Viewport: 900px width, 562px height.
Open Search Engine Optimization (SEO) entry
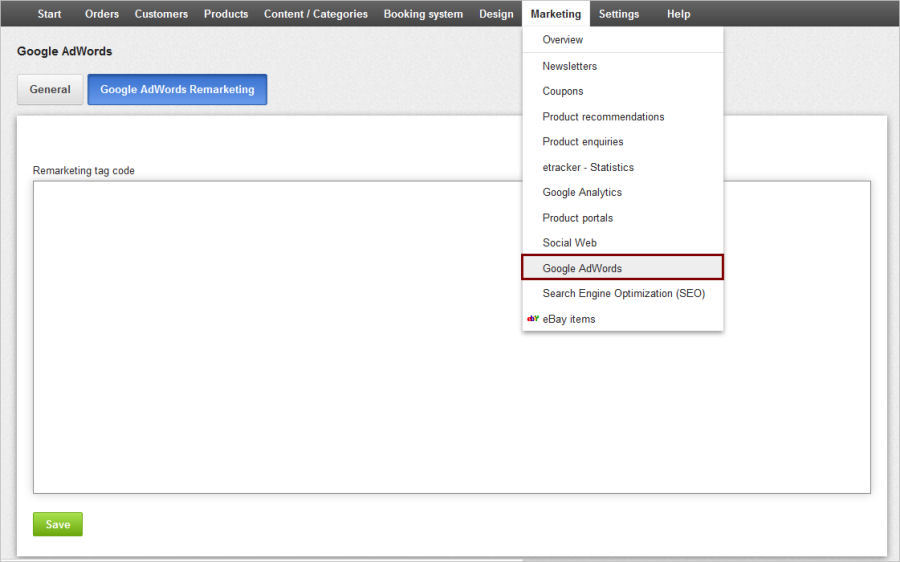pos(623,293)
